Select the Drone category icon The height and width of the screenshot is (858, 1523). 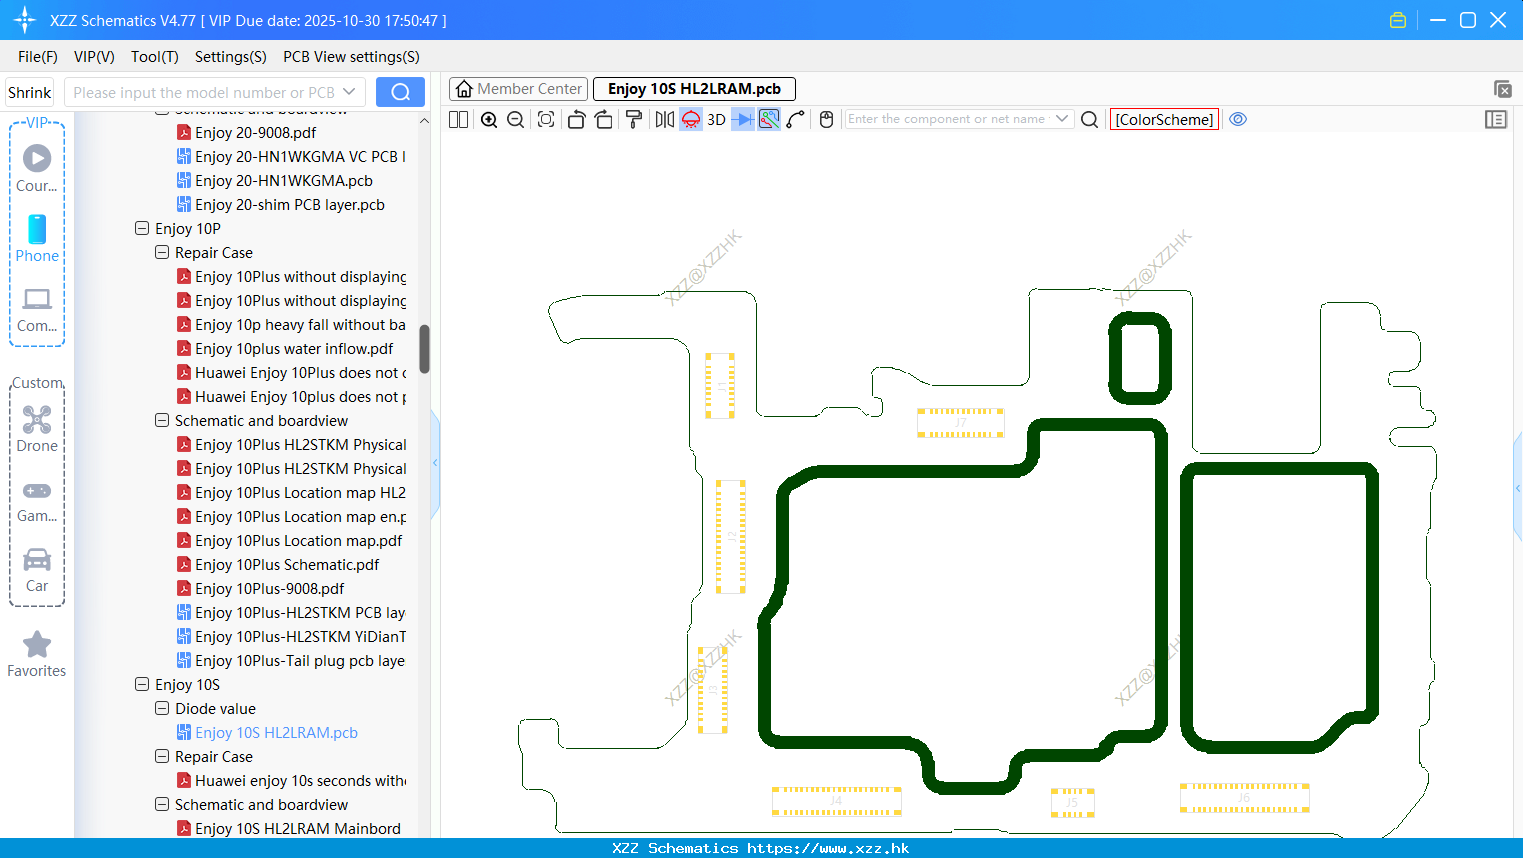37,429
